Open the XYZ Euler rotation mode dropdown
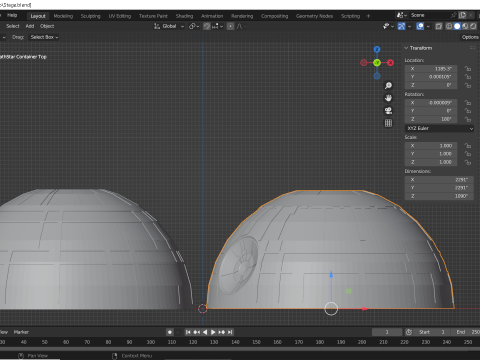Image resolution: width=480 pixels, height=360 pixels. (439, 128)
